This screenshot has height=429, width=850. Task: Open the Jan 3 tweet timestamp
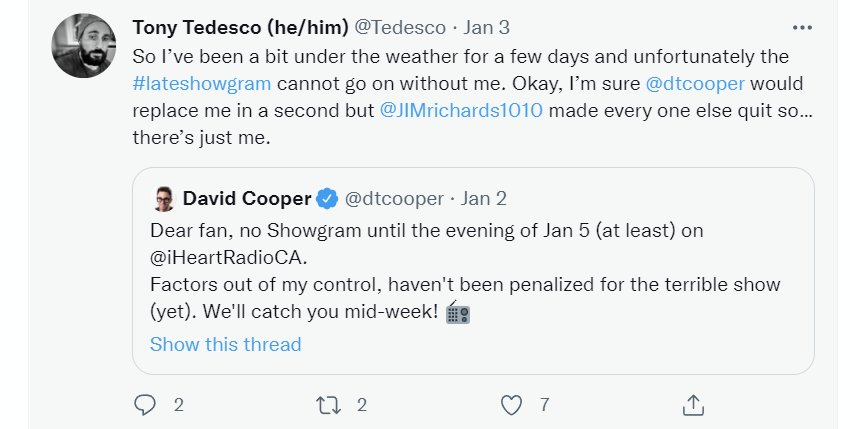point(486,28)
